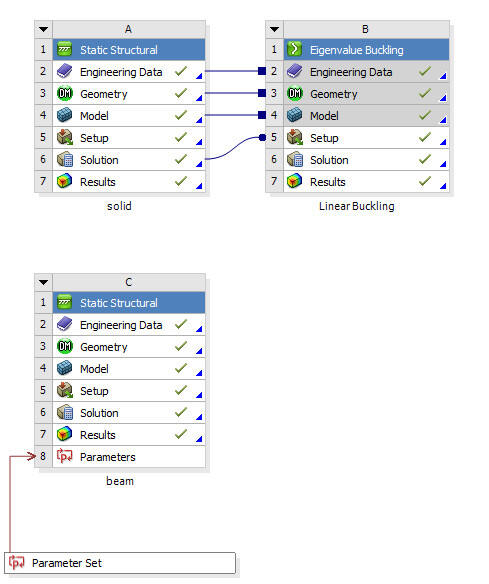Click row number 8 in system C
Image resolution: width=489 pixels, height=584 pixels.
[43, 456]
